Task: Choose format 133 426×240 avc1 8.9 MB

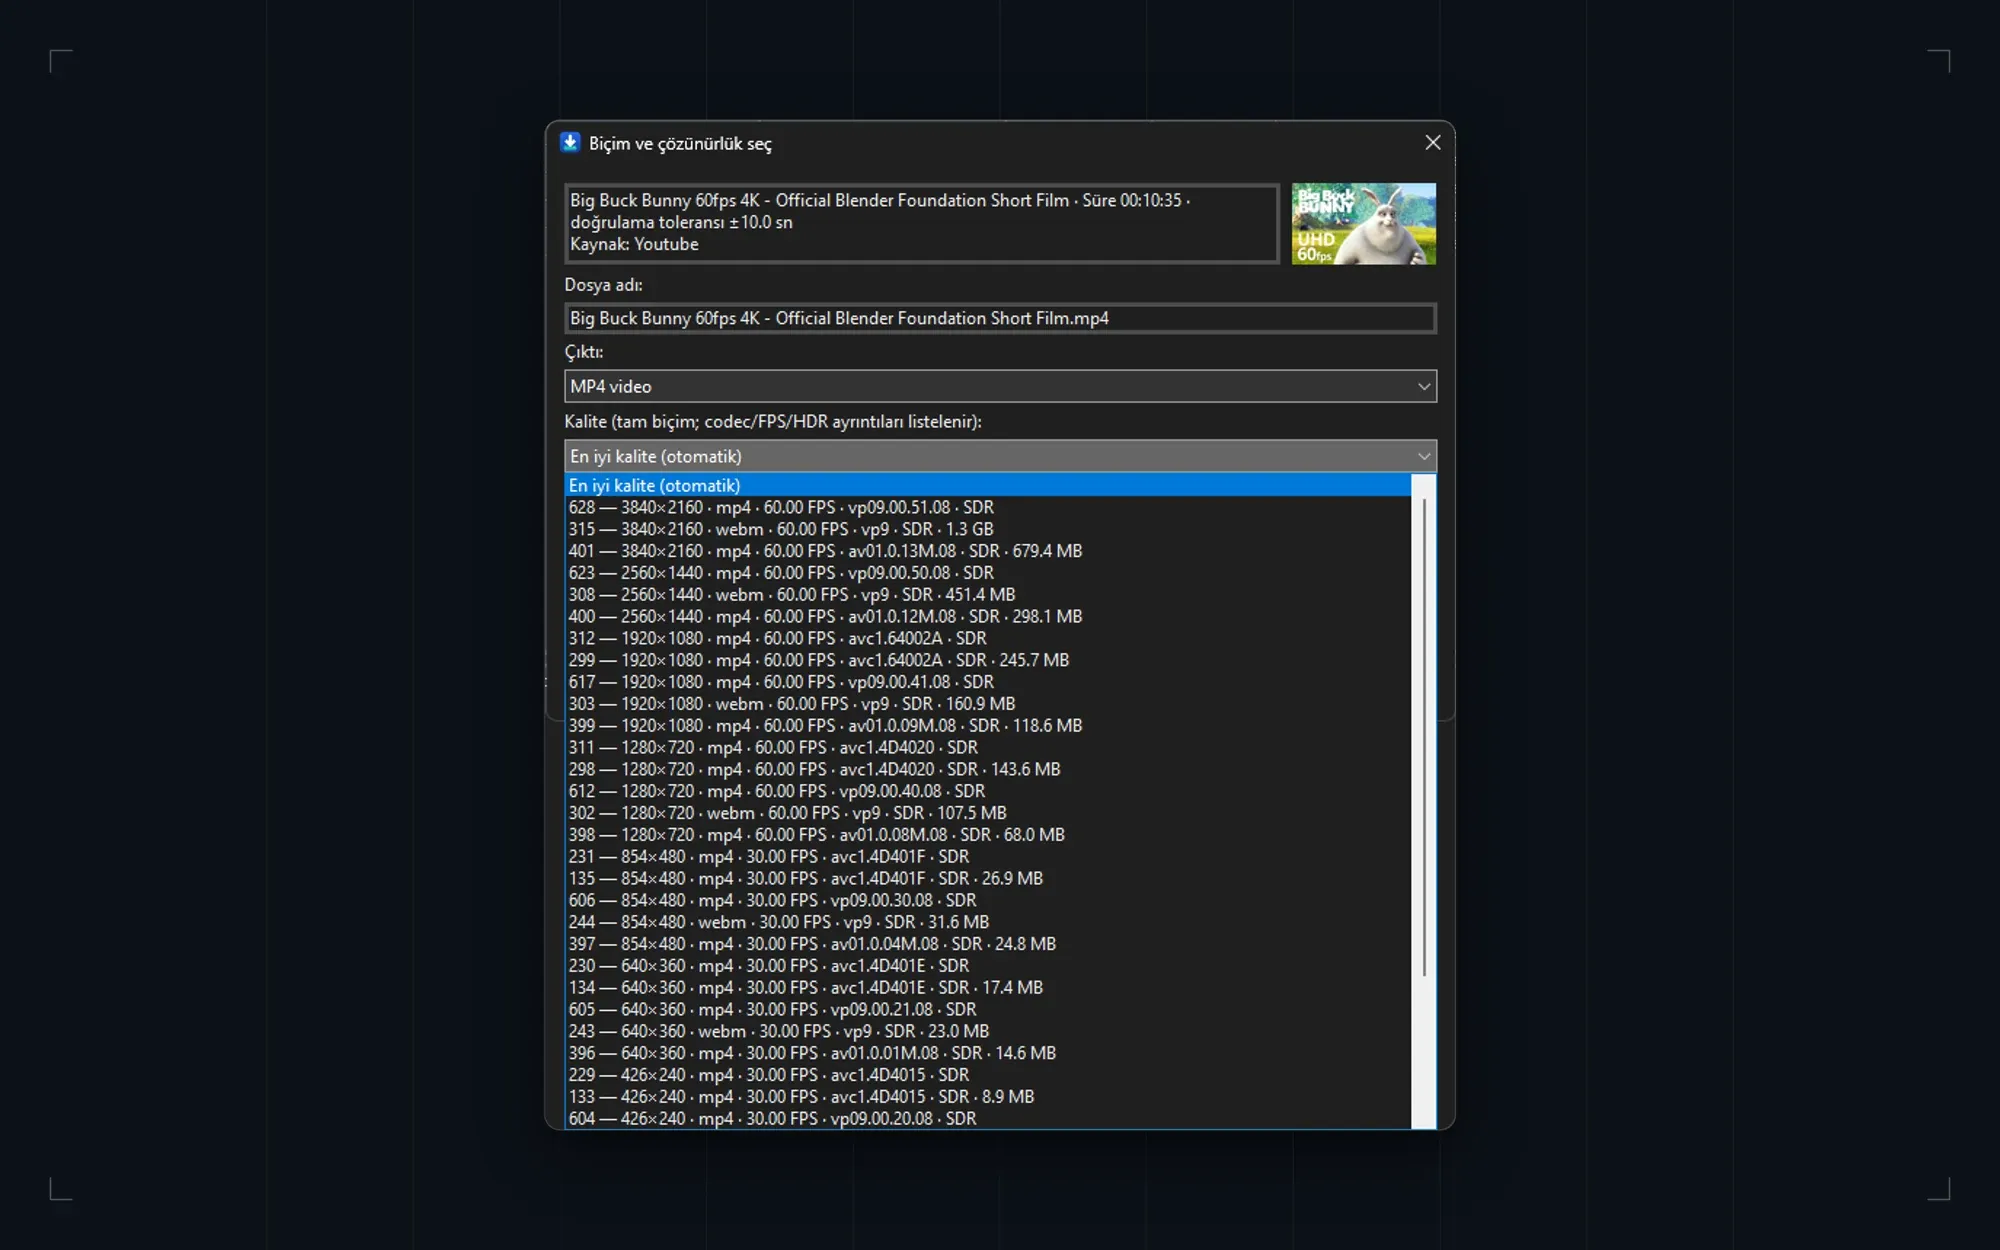Action: coord(988,1097)
